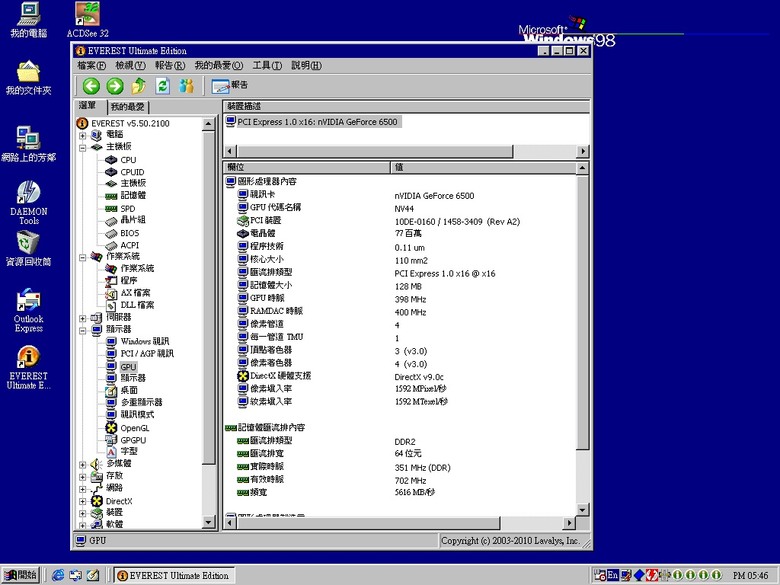This screenshot has width=780, height=585.
Task: Switch to the 選單 tab
Action: [x=89, y=106]
